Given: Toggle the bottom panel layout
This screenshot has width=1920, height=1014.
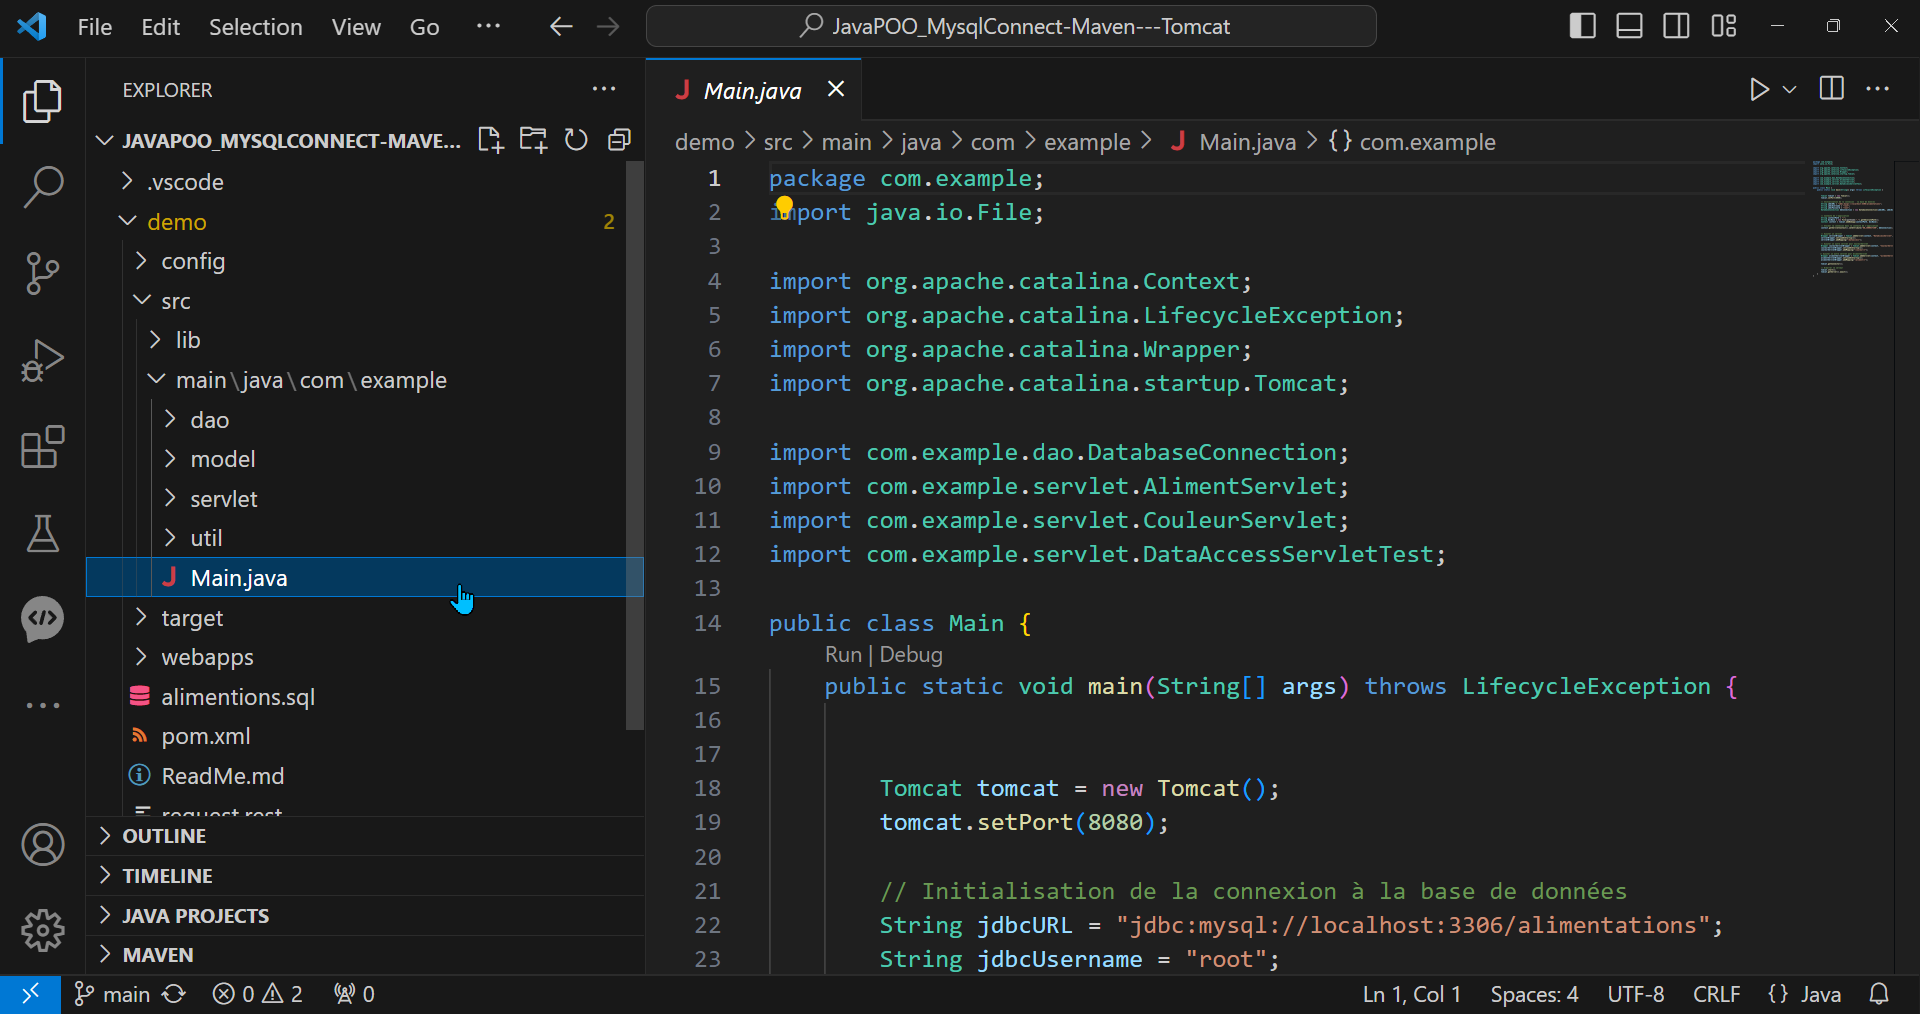Looking at the screenshot, I should 1629,26.
